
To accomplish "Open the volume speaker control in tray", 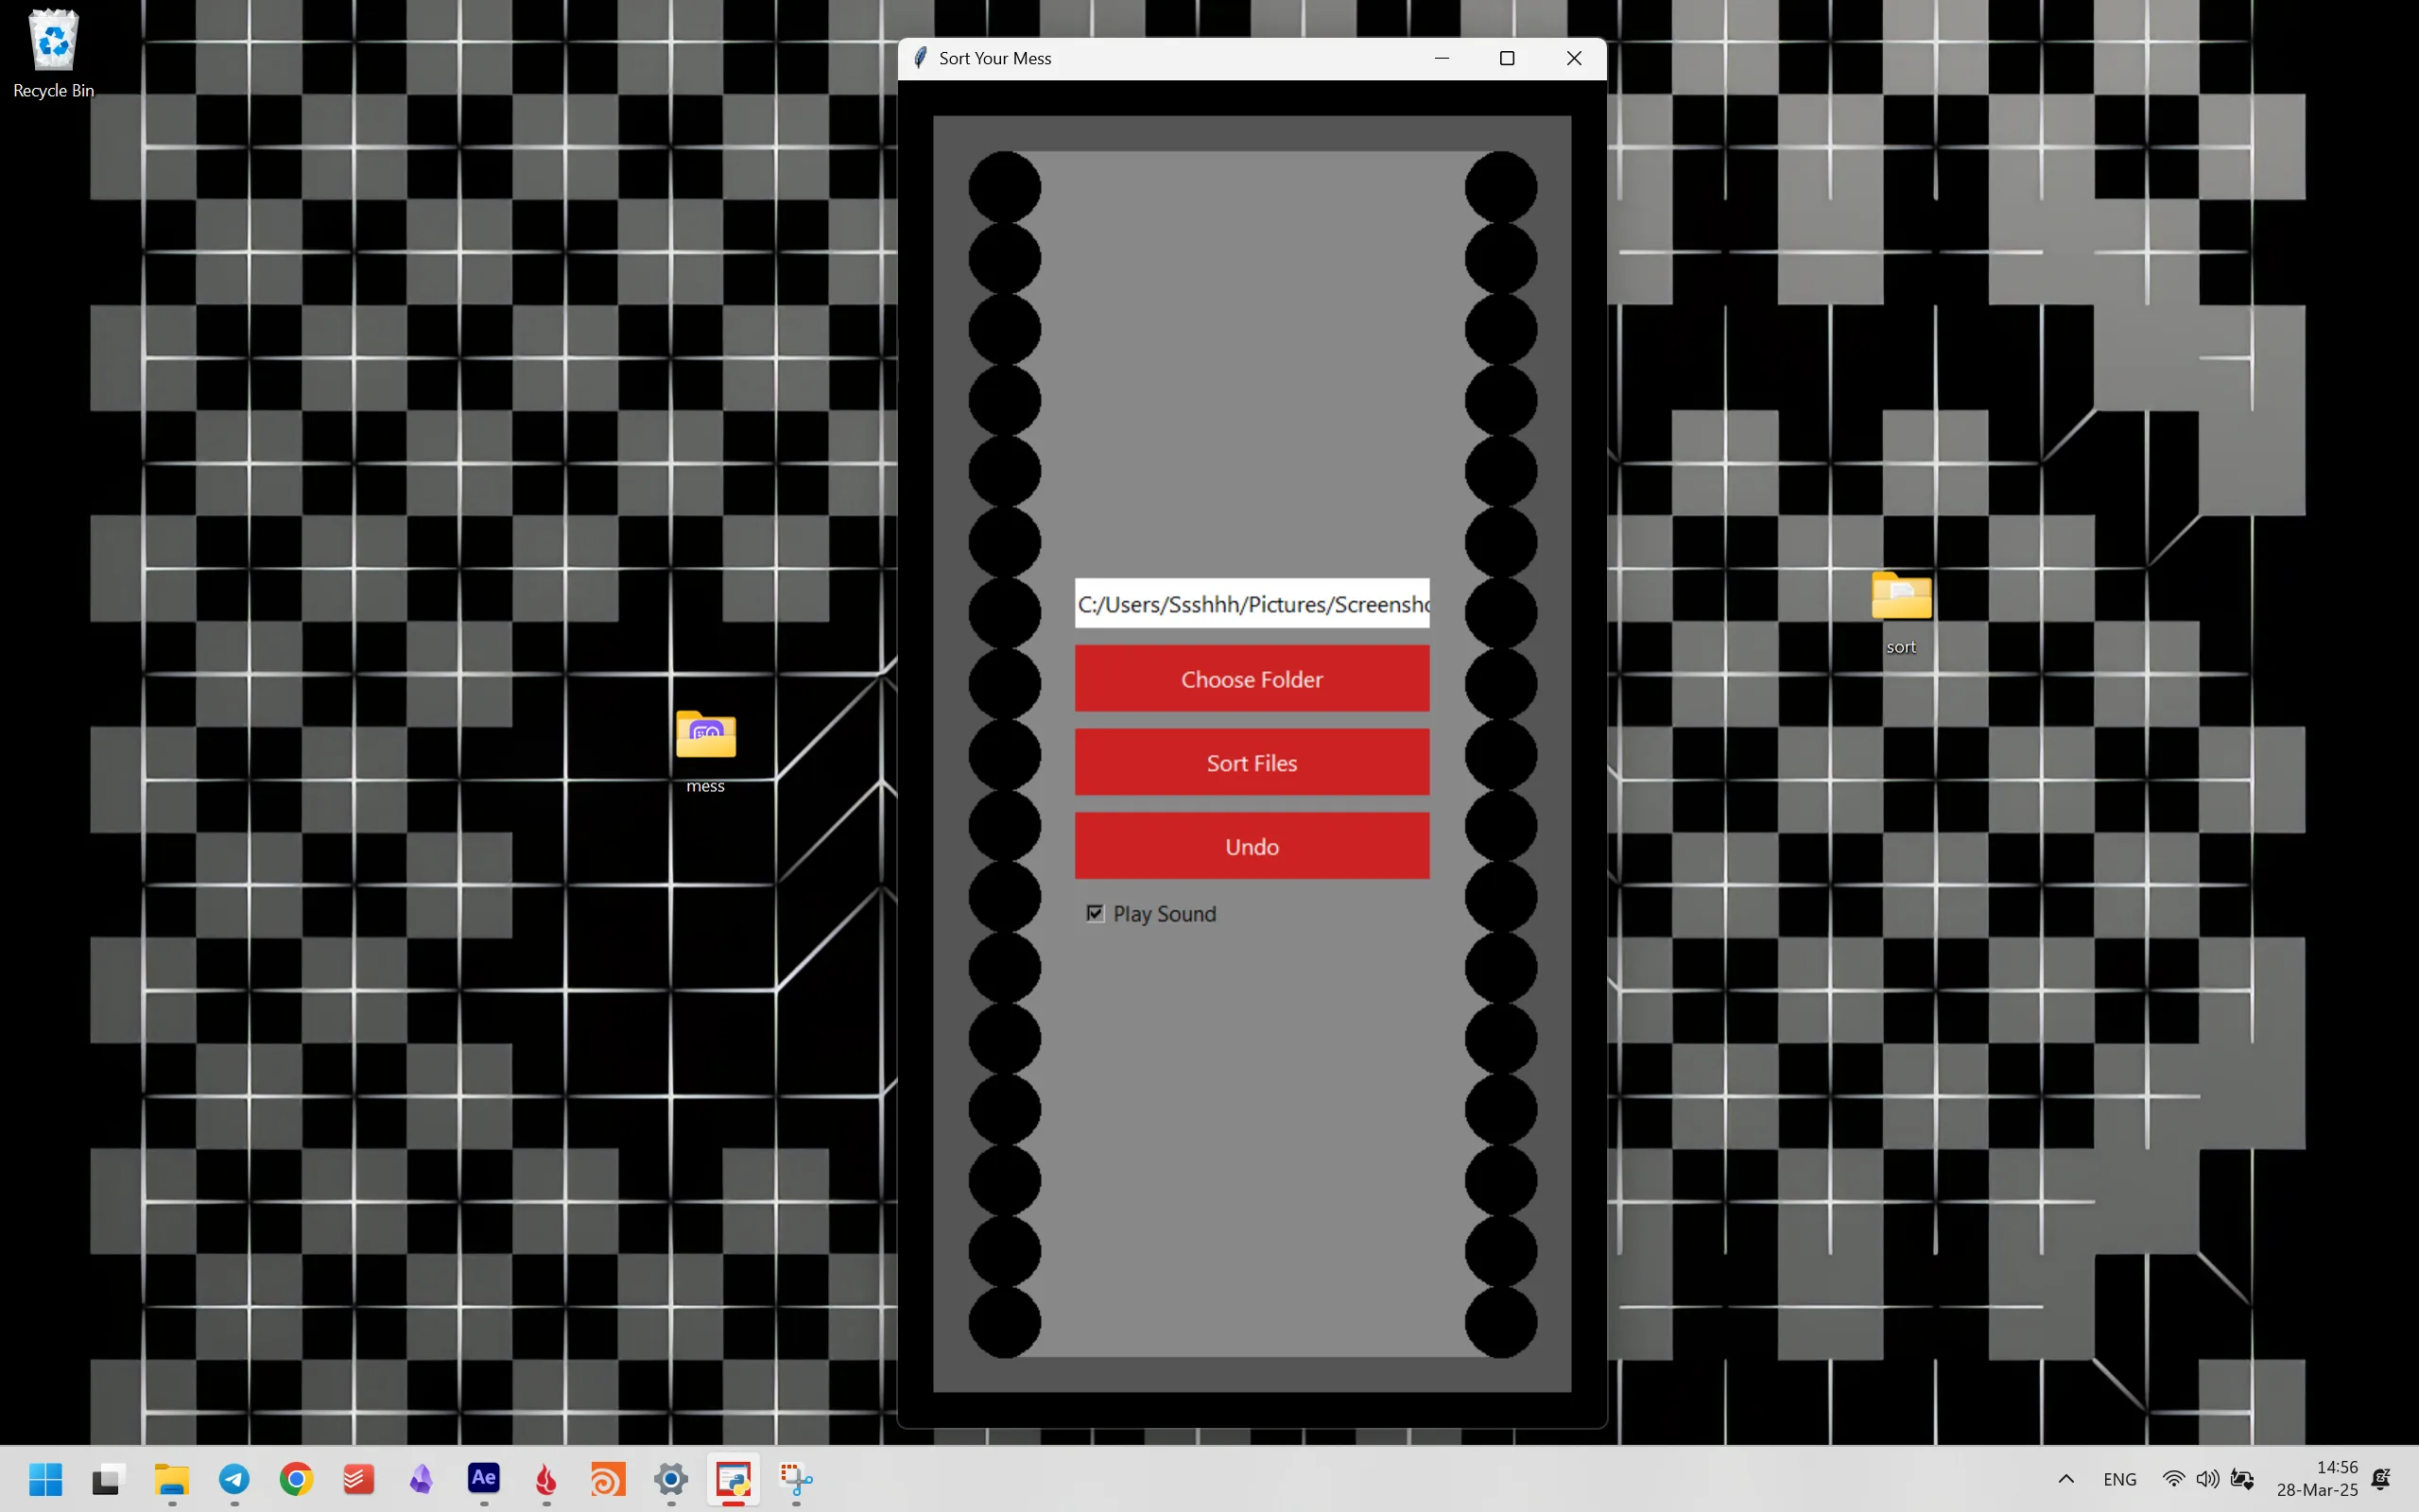I will (2207, 1479).
